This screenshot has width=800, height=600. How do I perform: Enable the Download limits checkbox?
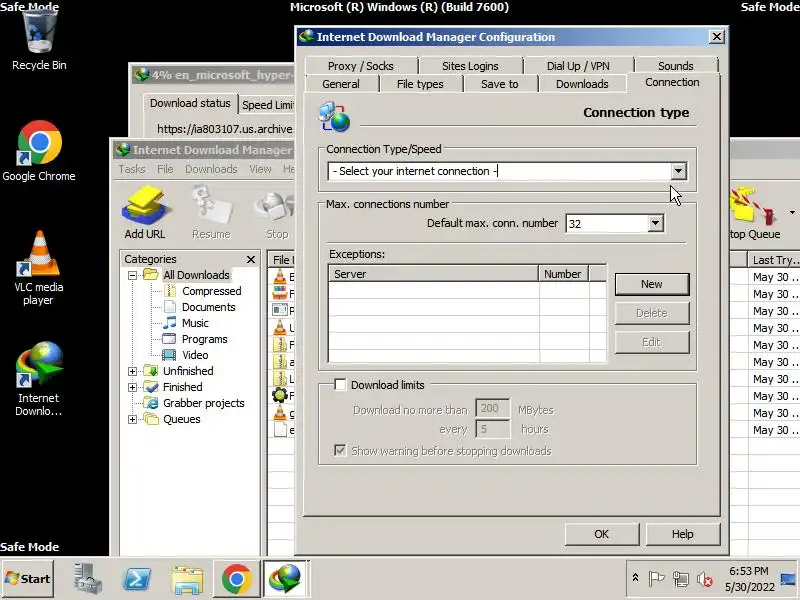pos(340,385)
